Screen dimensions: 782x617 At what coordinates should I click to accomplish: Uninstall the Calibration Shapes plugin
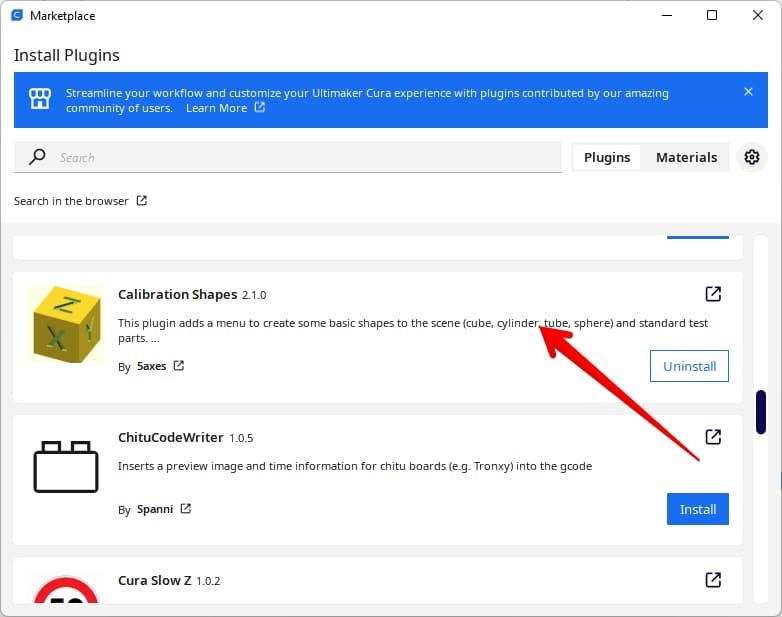point(689,366)
